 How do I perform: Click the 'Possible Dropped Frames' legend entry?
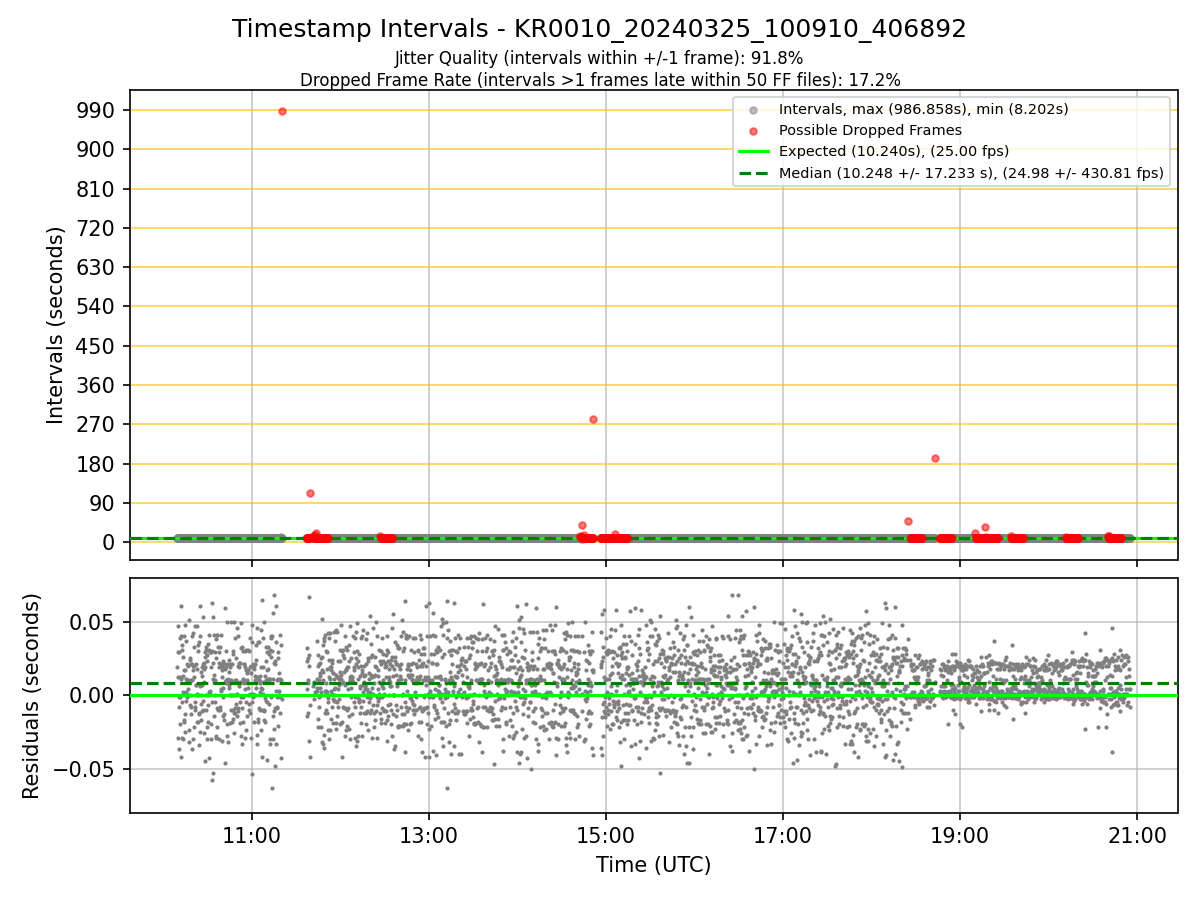[x=870, y=130]
